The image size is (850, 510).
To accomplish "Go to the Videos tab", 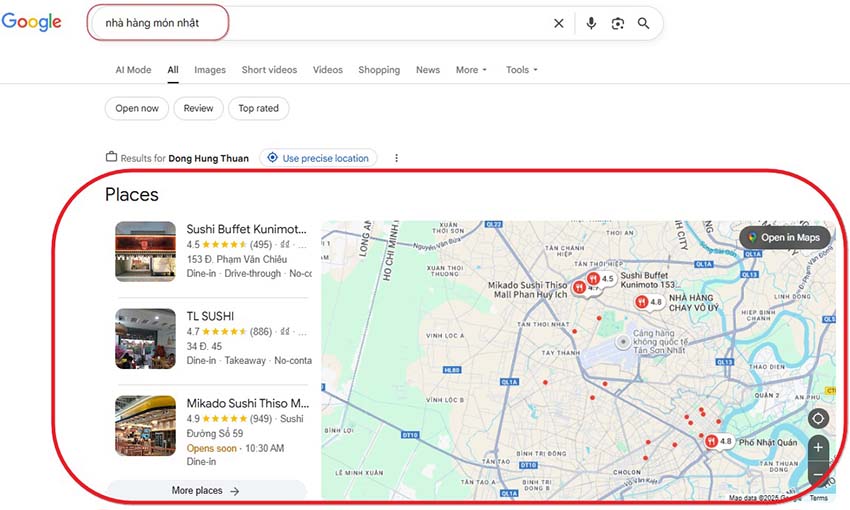I will coord(327,70).
